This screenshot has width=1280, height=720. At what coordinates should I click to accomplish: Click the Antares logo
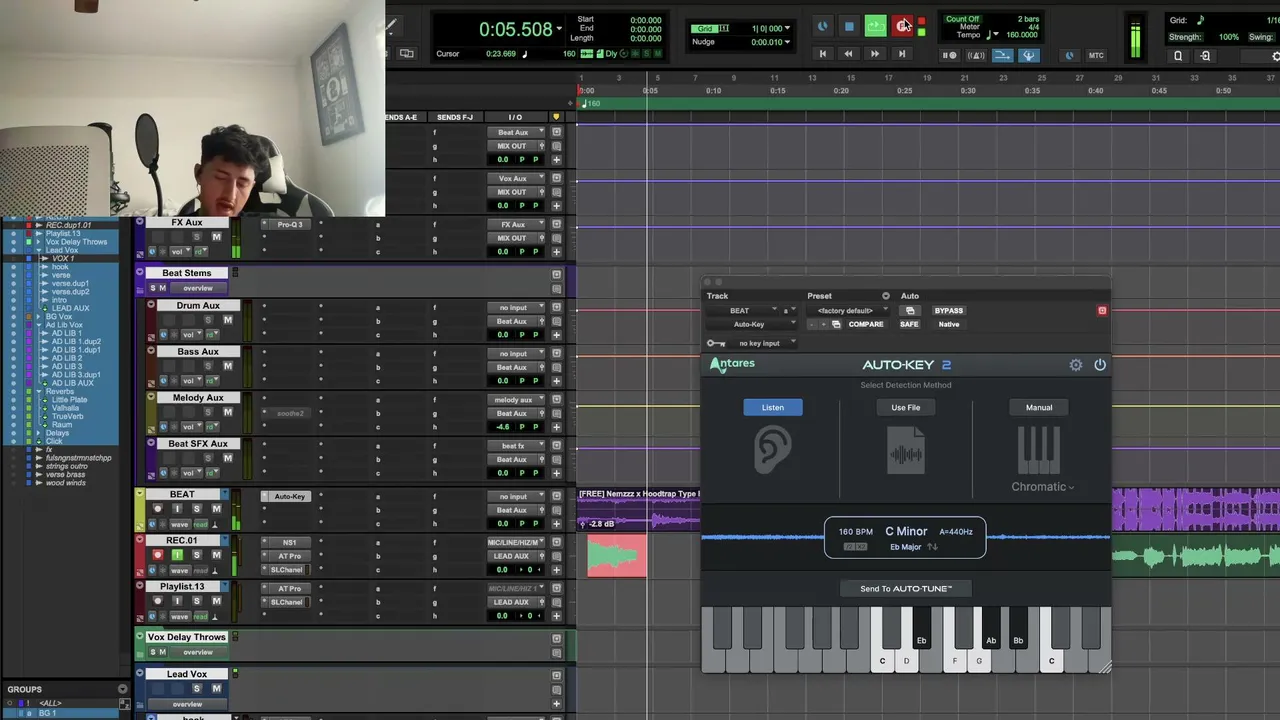[732, 364]
